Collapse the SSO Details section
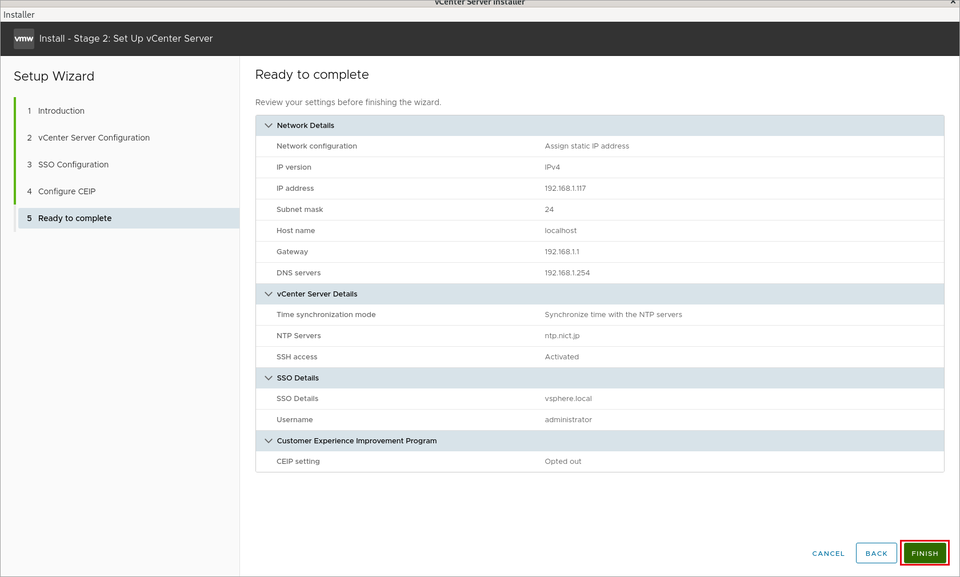 click(268, 378)
